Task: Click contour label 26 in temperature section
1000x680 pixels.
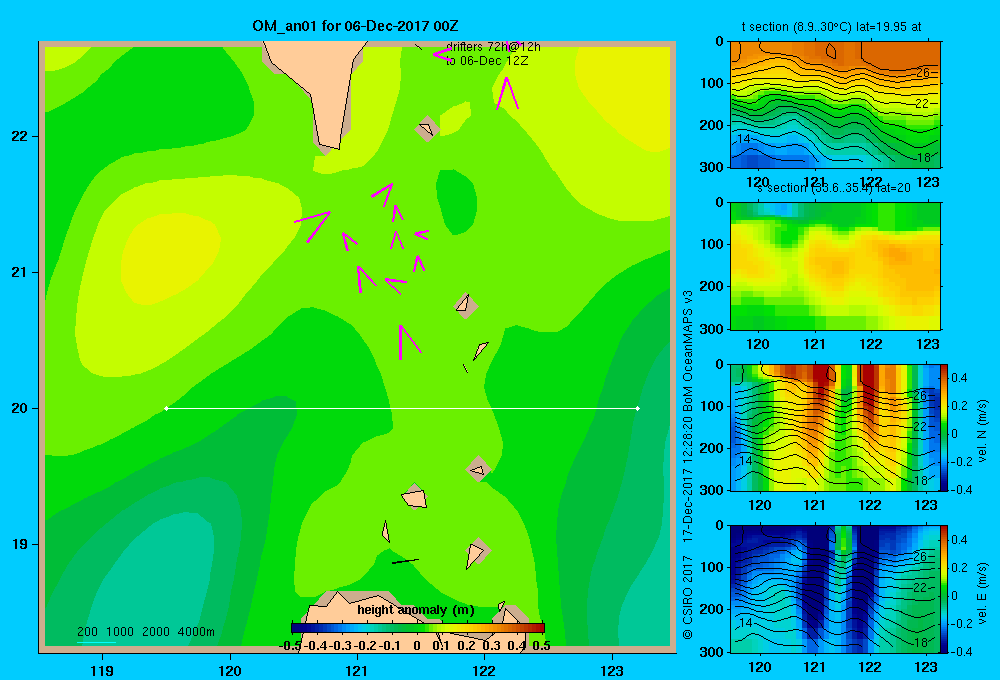Action: coord(922,73)
